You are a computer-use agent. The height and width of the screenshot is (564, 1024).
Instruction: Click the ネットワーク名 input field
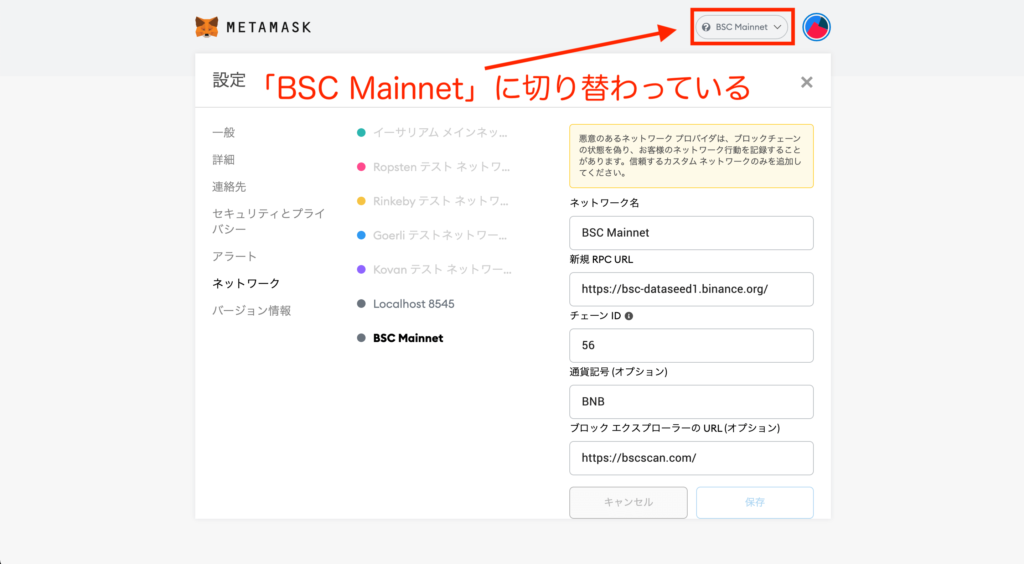[x=691, y=233]
